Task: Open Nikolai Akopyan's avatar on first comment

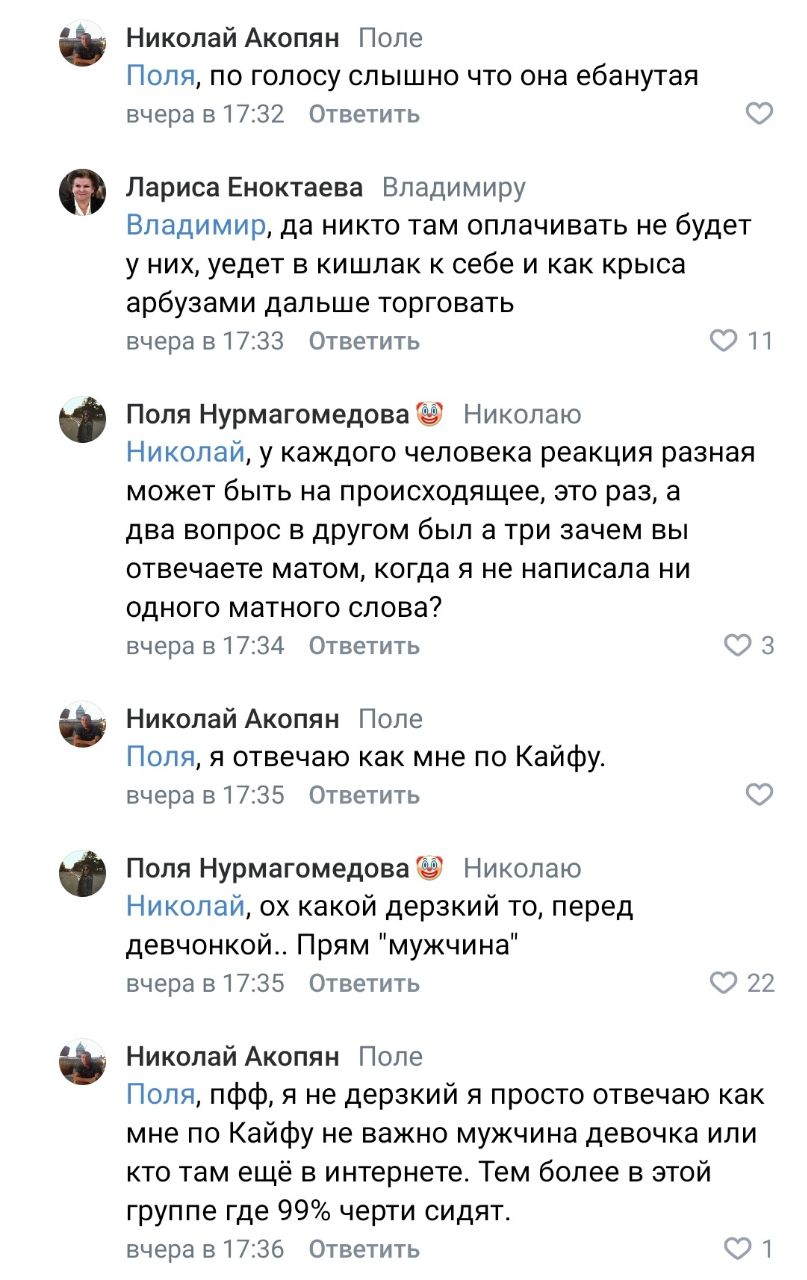Action: tap(83, 42)
